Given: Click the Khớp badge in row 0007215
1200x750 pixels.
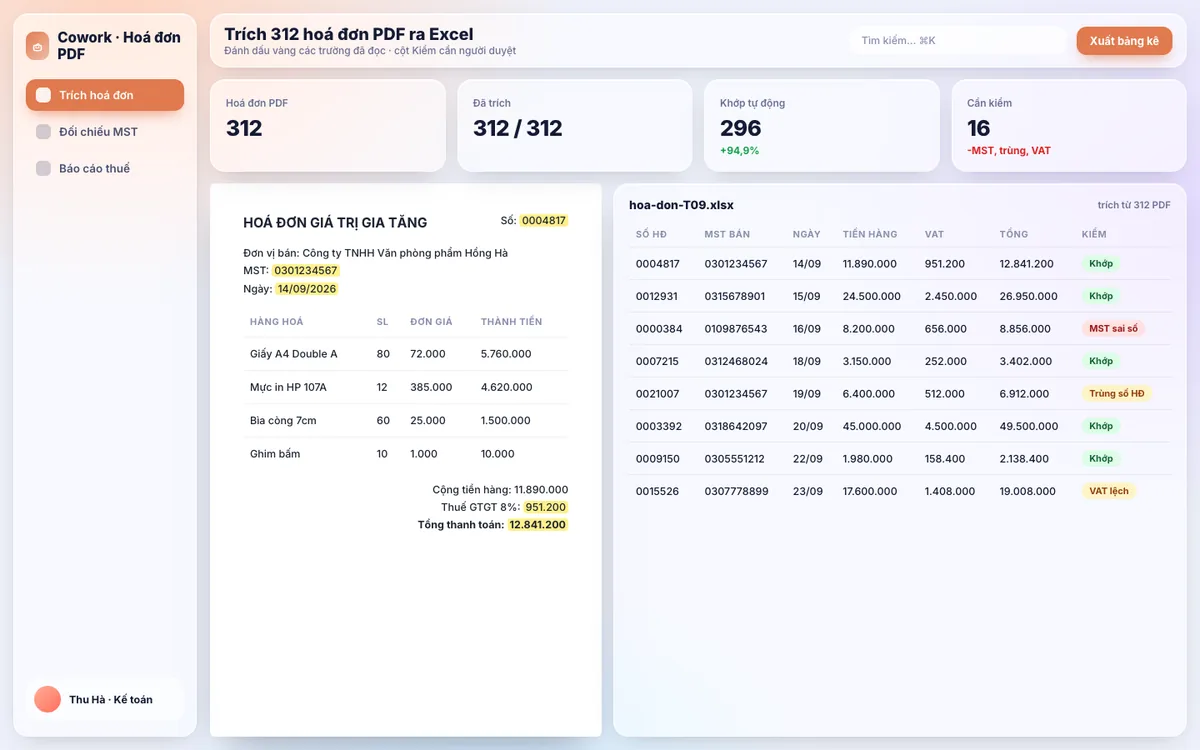Looking at the screenshot, I should tap(1101, 361).
